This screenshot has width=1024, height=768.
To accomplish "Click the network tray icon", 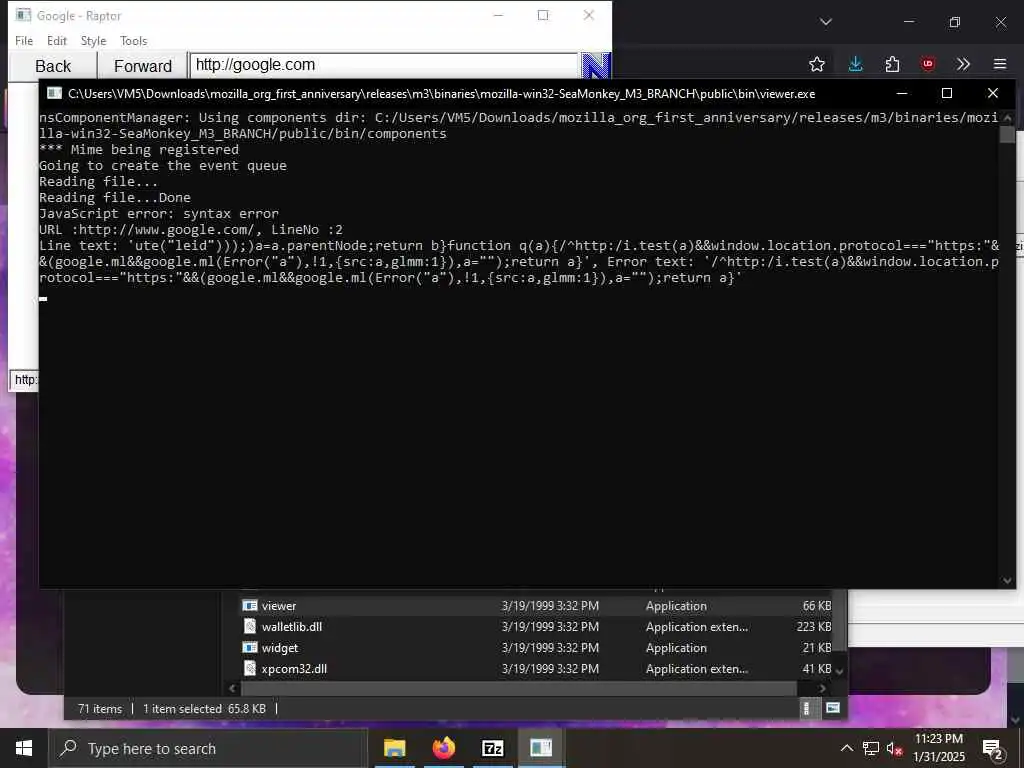I will (x=871, y=748).
